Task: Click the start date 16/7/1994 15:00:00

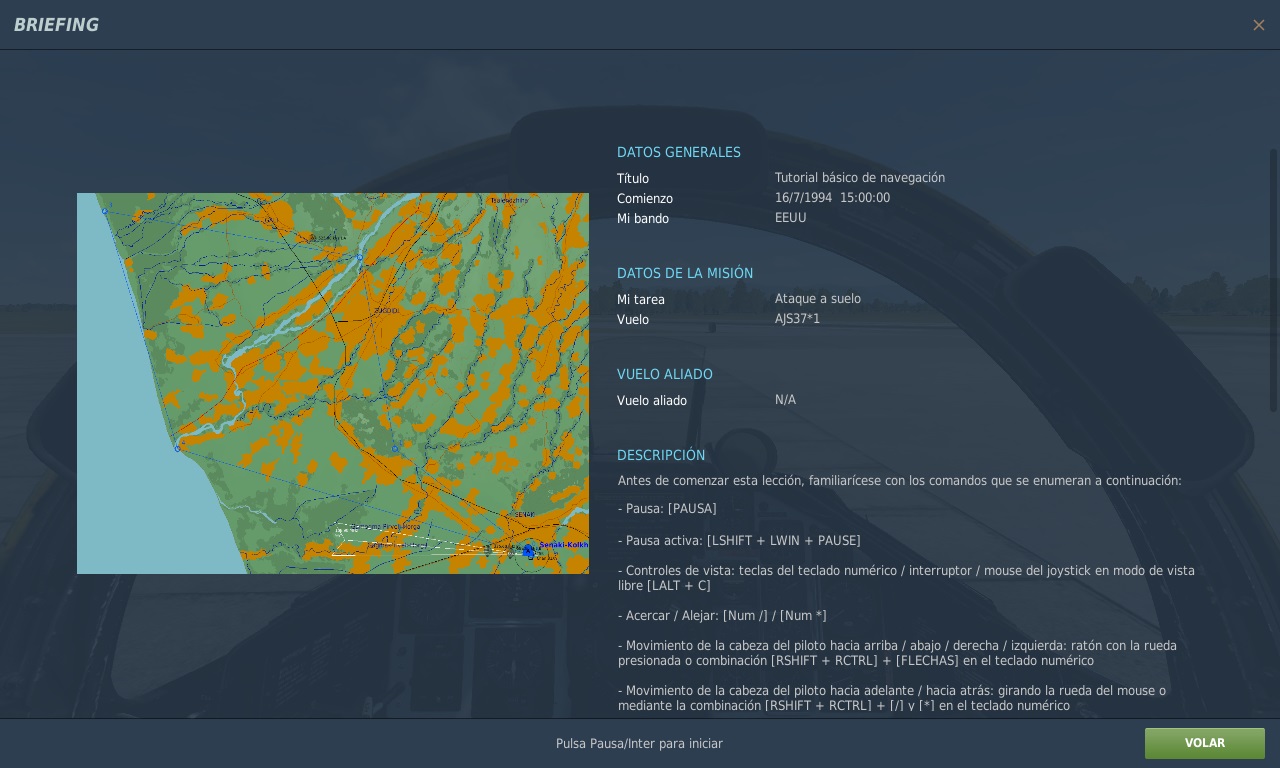Action: tap(832, 198)
